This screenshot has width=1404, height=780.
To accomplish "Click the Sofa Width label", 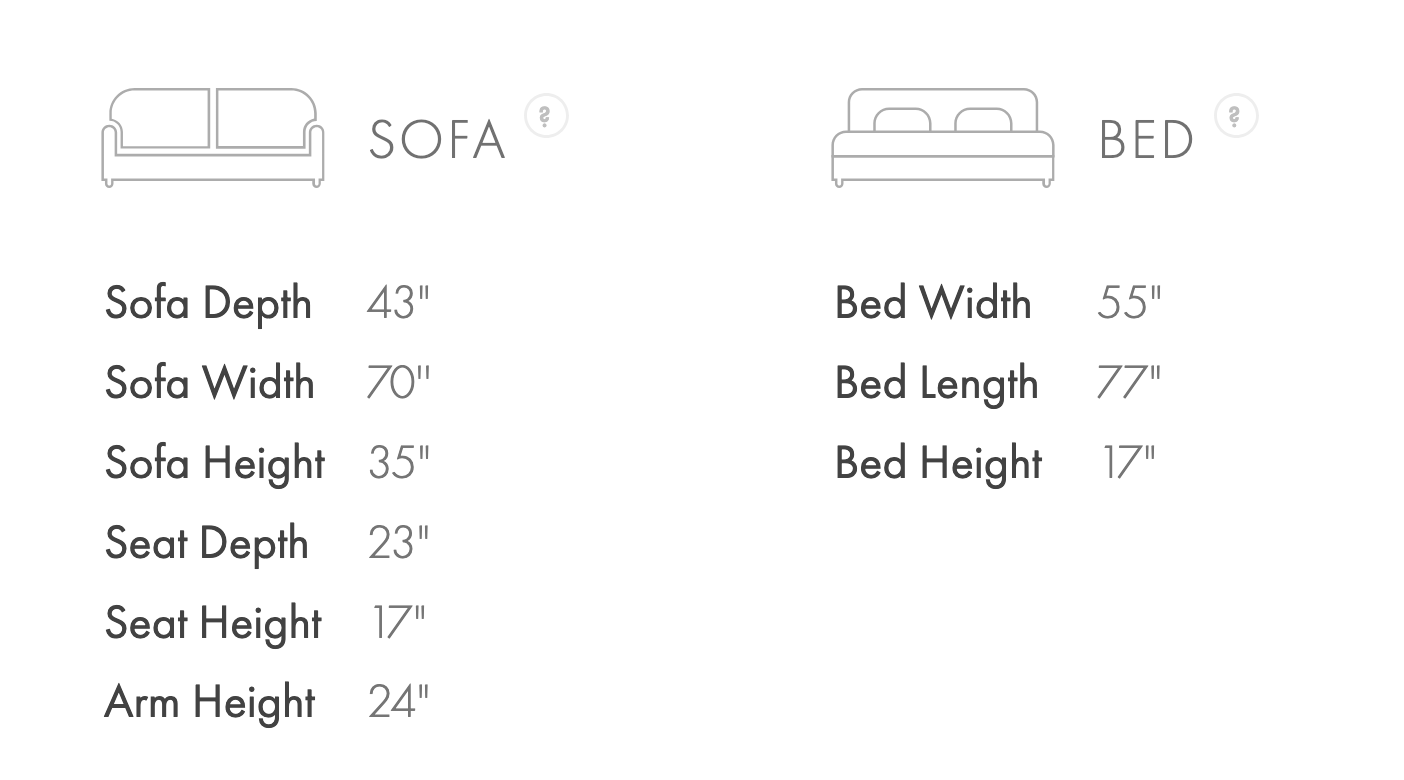I will 209,383.
